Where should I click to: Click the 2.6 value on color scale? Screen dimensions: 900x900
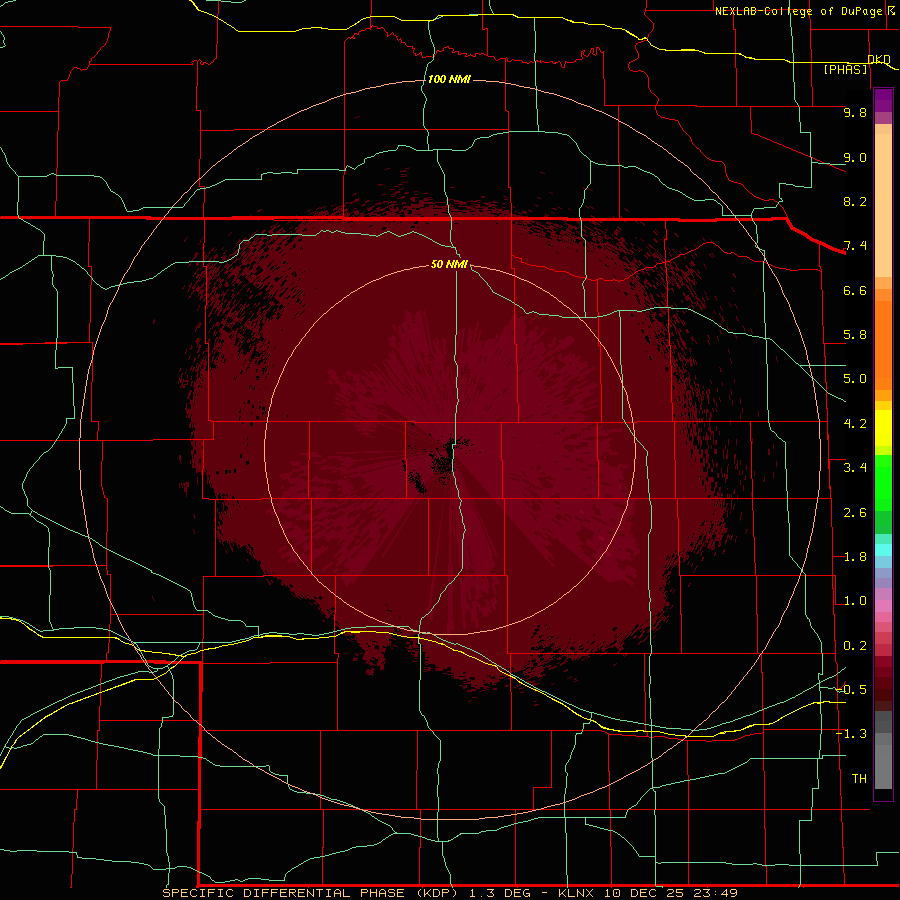[x=855, y=513]
